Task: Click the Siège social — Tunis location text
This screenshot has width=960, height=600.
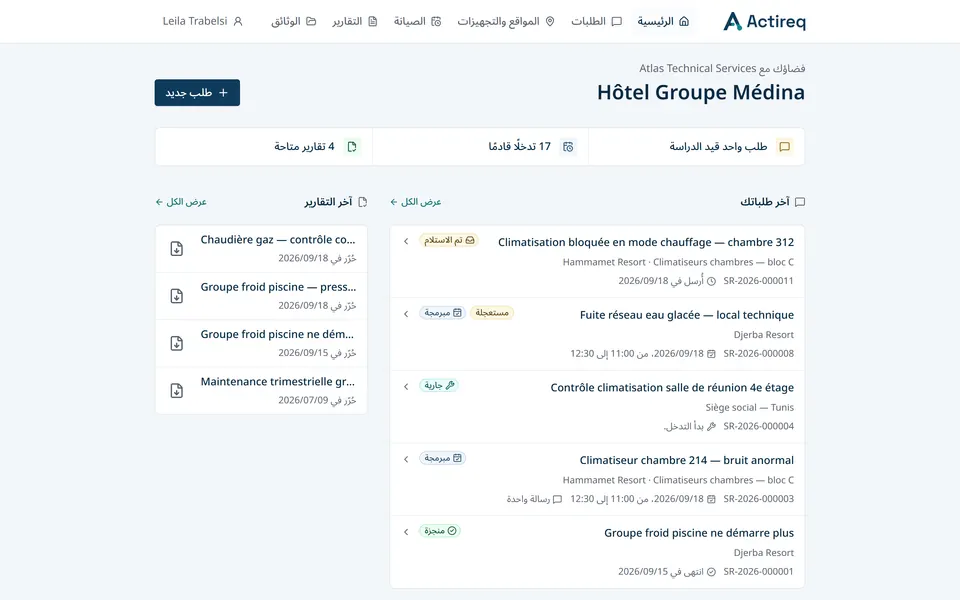Action: click(749, 407)
